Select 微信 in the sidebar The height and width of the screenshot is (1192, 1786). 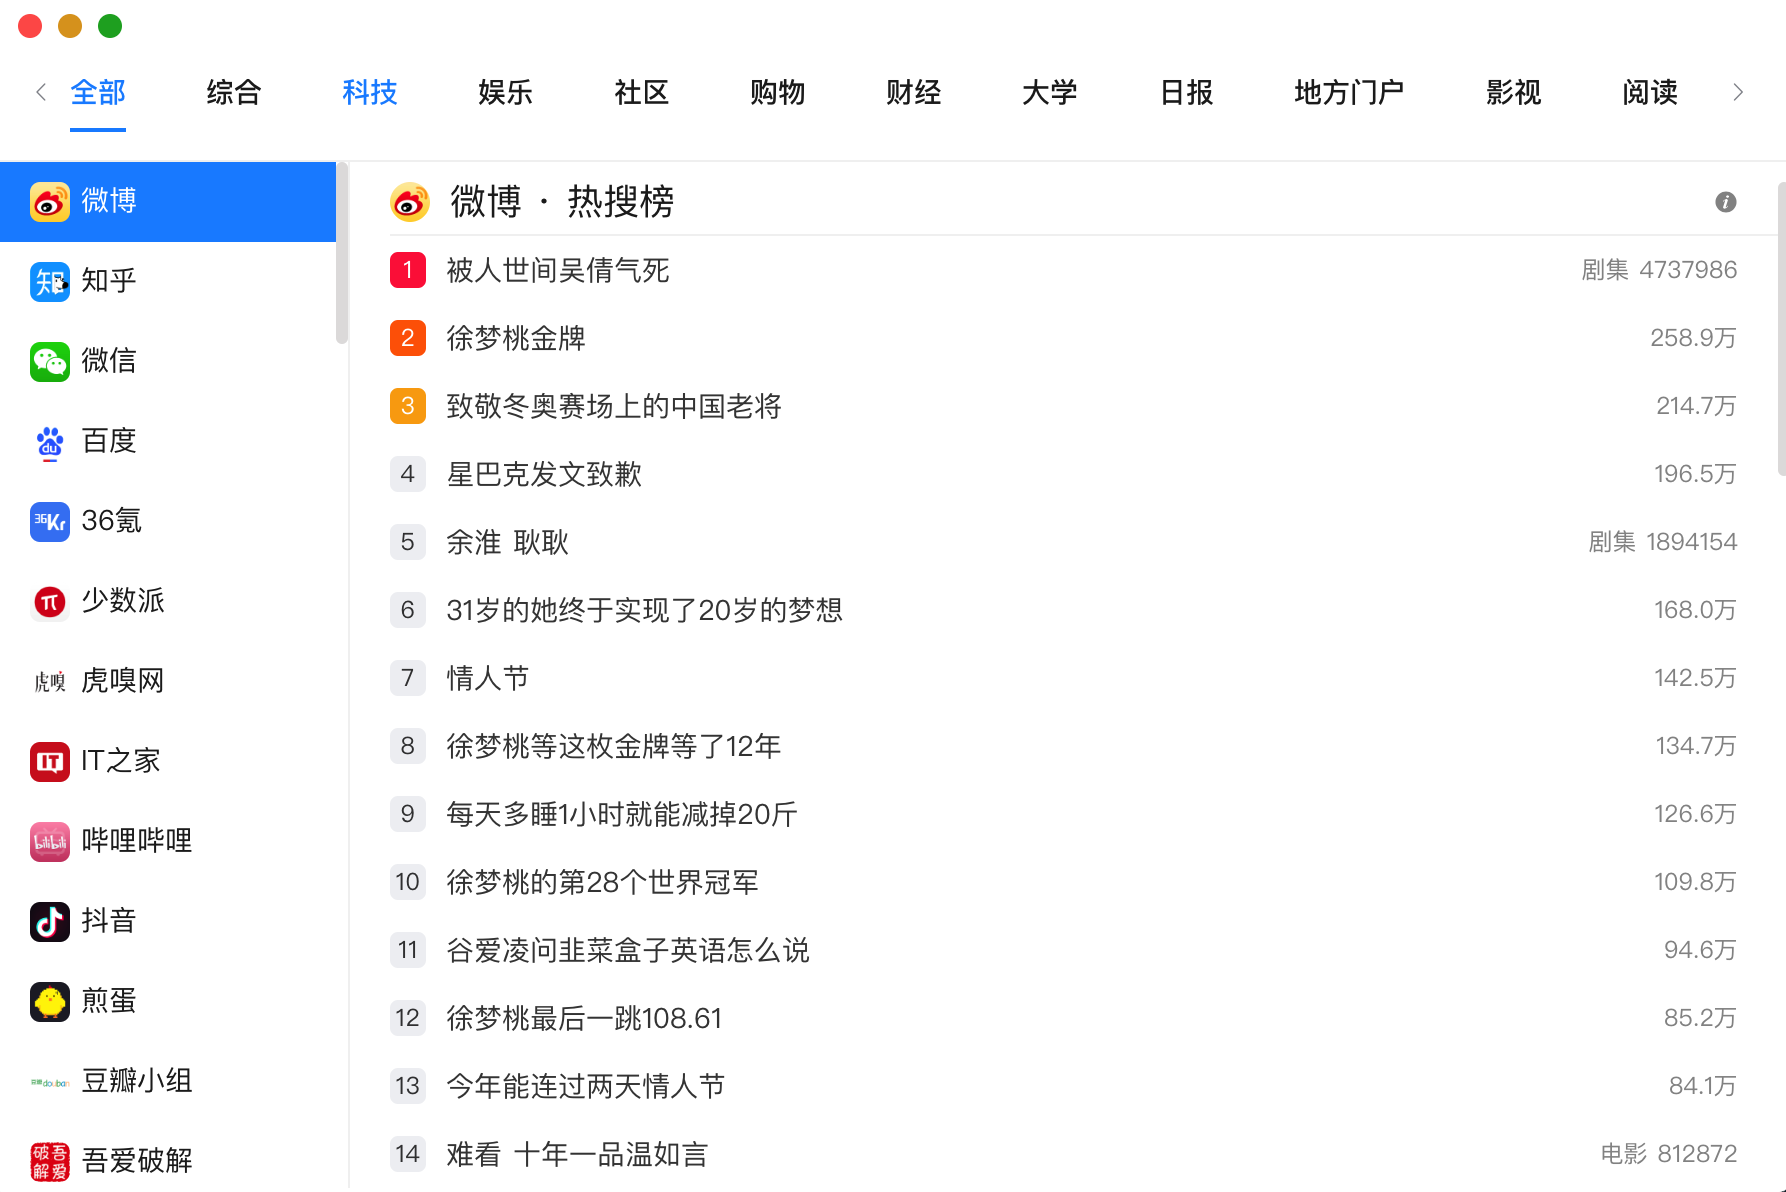(168, 362)
